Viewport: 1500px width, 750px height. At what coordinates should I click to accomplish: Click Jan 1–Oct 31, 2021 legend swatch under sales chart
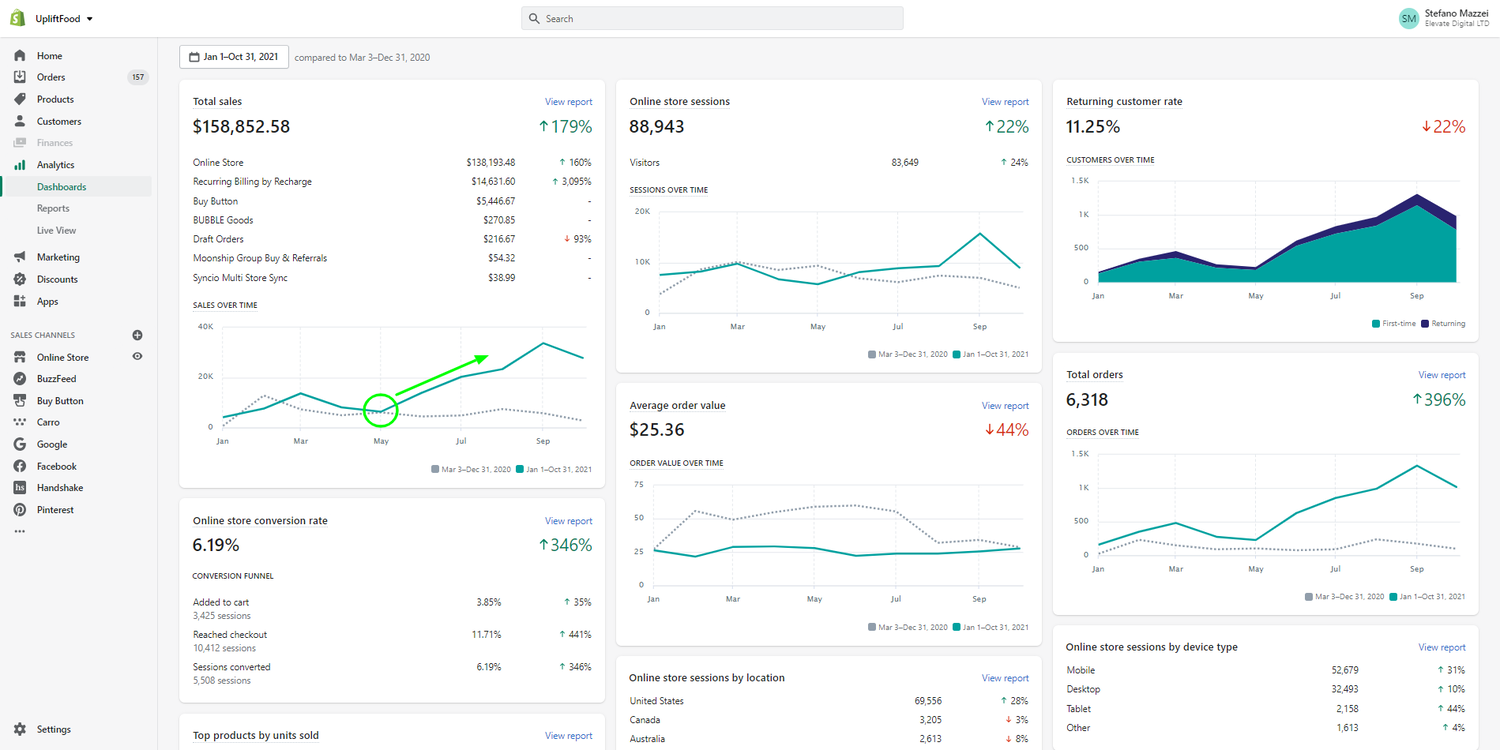(x=520, y=468)
